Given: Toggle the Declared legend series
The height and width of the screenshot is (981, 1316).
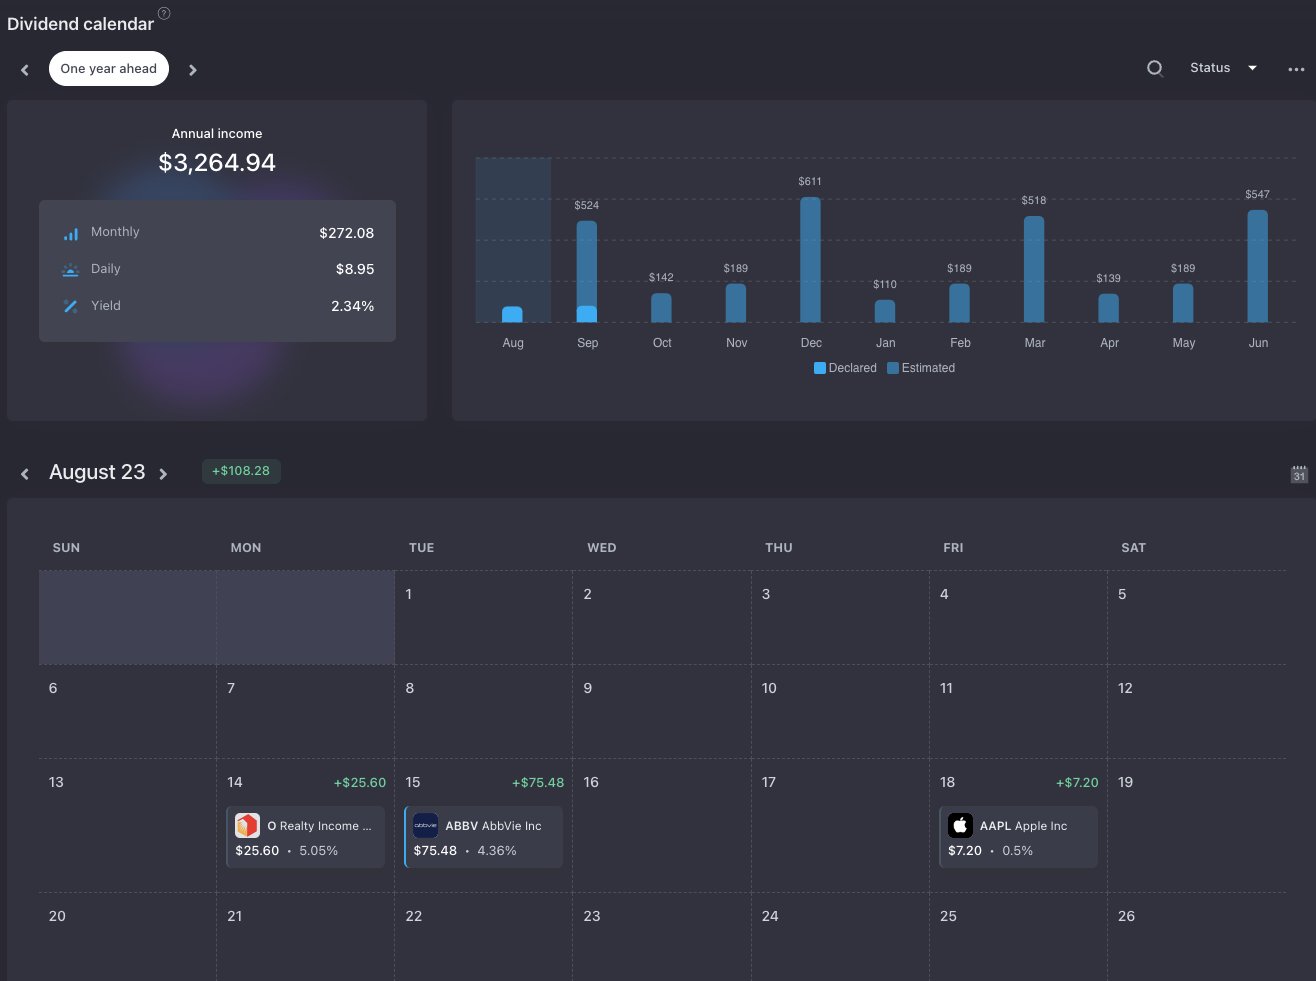Looking at the screenshot, I should coord(845,368).
